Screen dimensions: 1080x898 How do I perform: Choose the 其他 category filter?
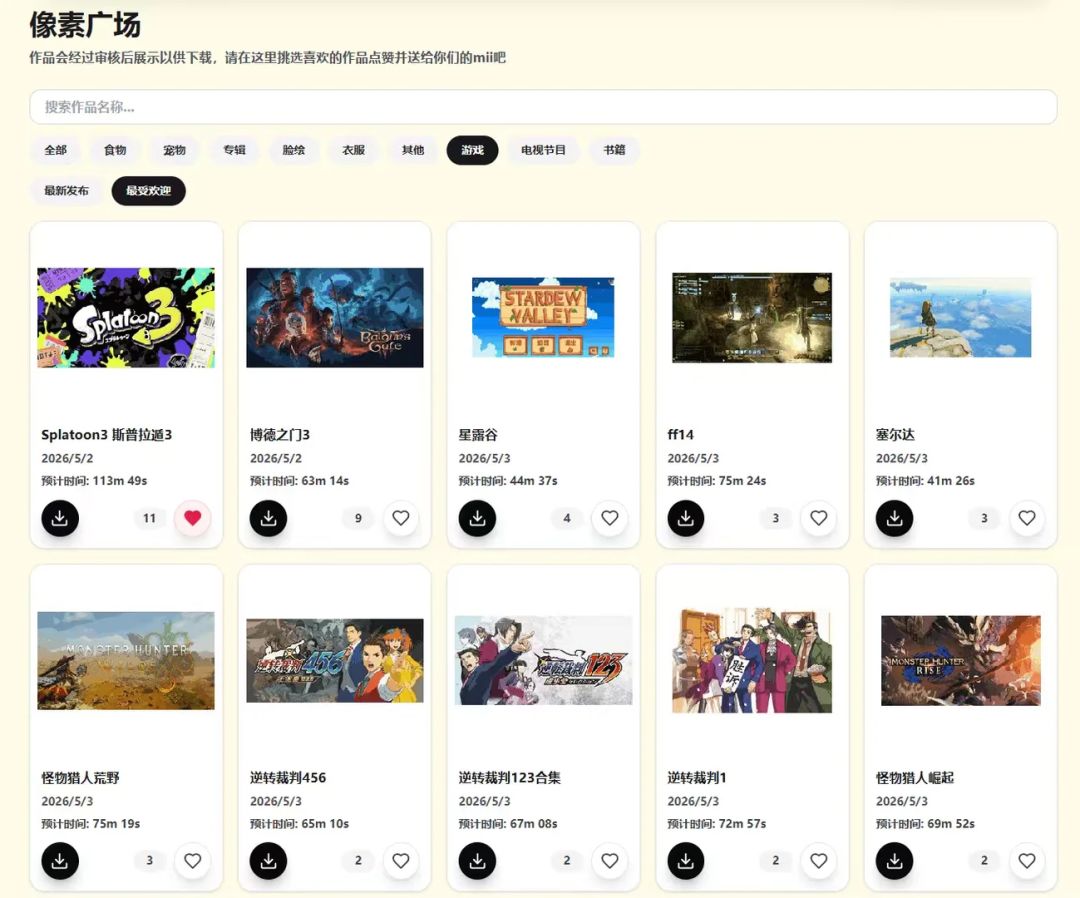413,150
